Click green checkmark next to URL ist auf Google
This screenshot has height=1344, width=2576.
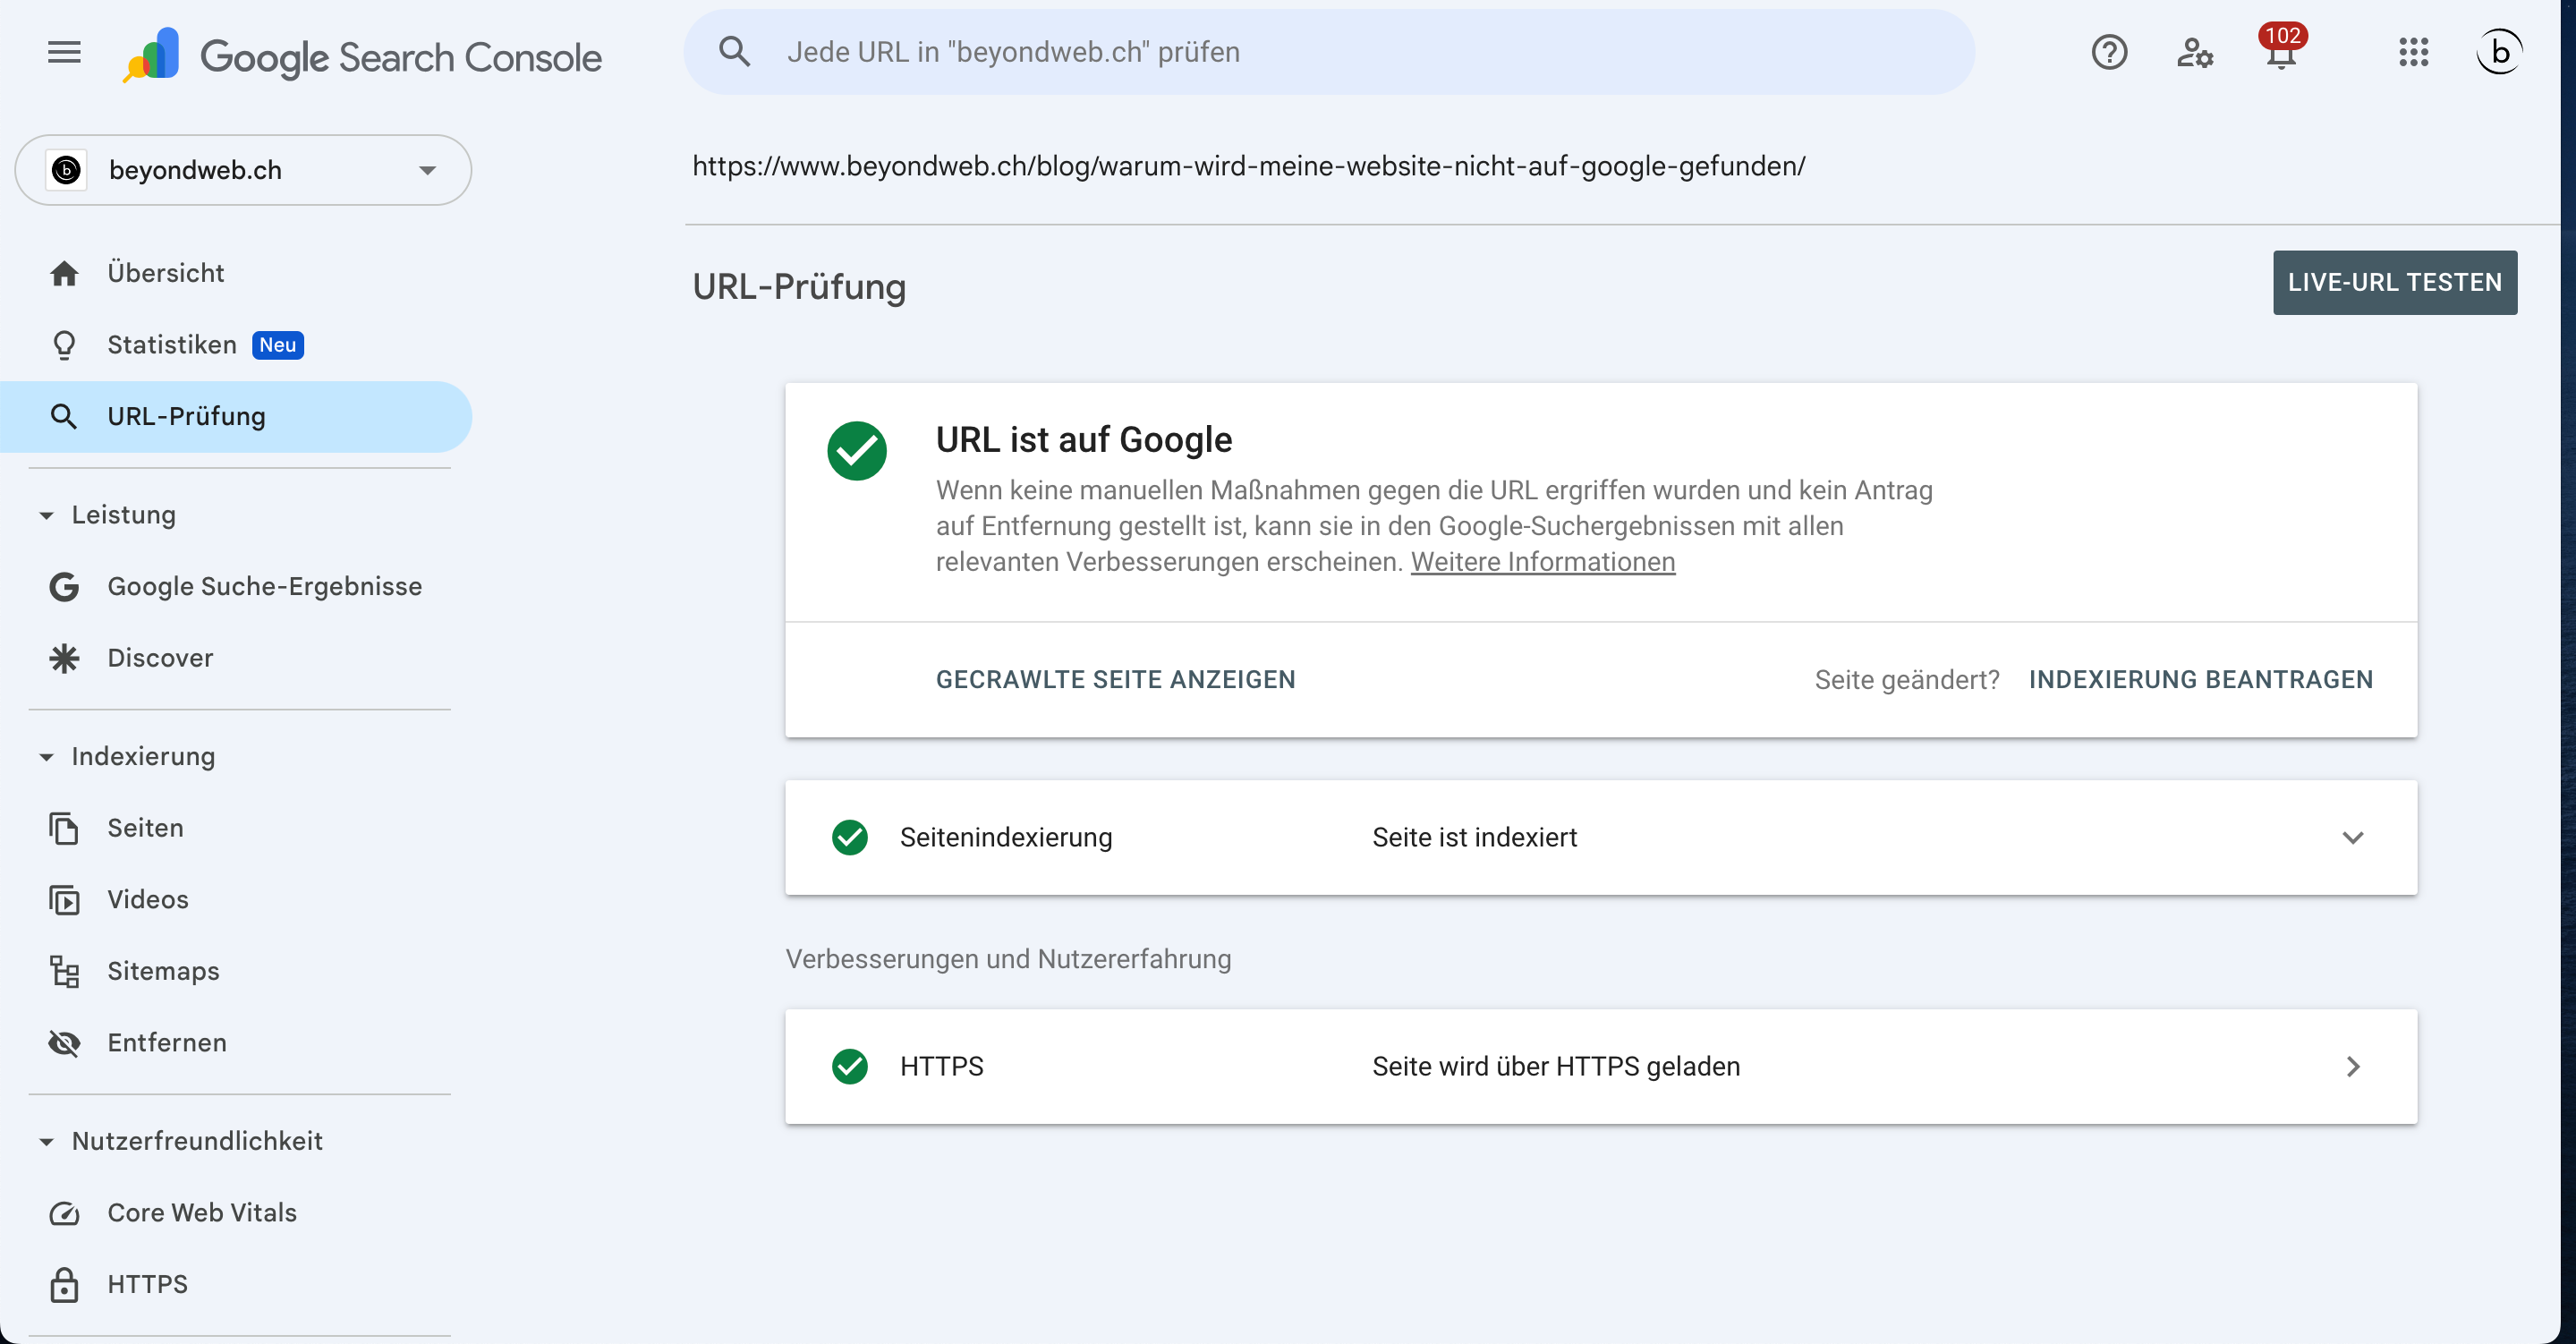(857, 451)
